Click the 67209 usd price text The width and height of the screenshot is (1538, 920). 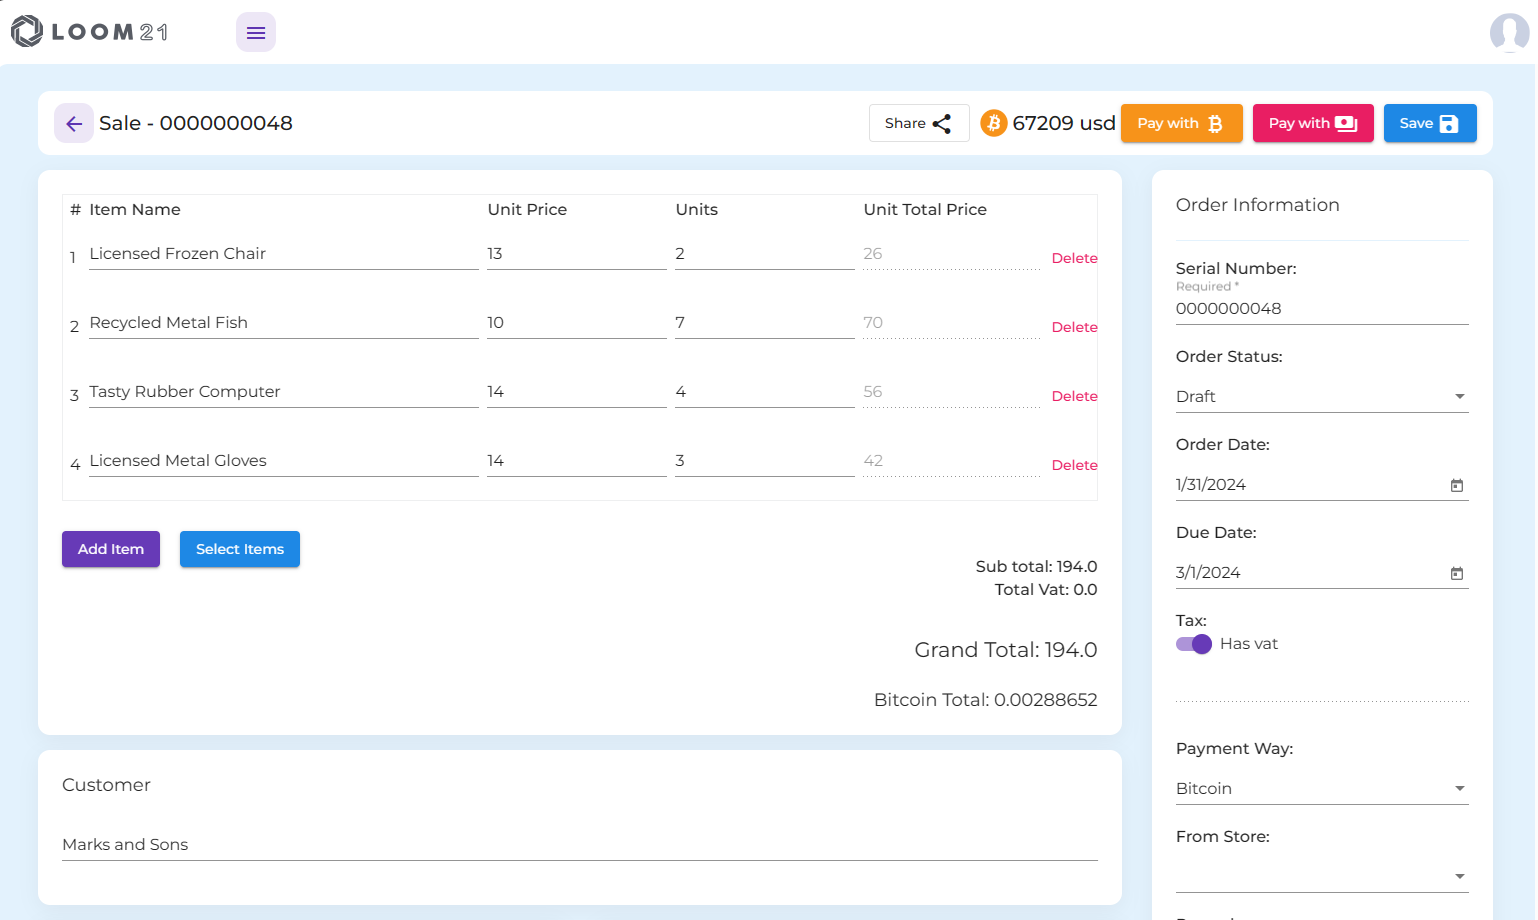pos(1064,123)
